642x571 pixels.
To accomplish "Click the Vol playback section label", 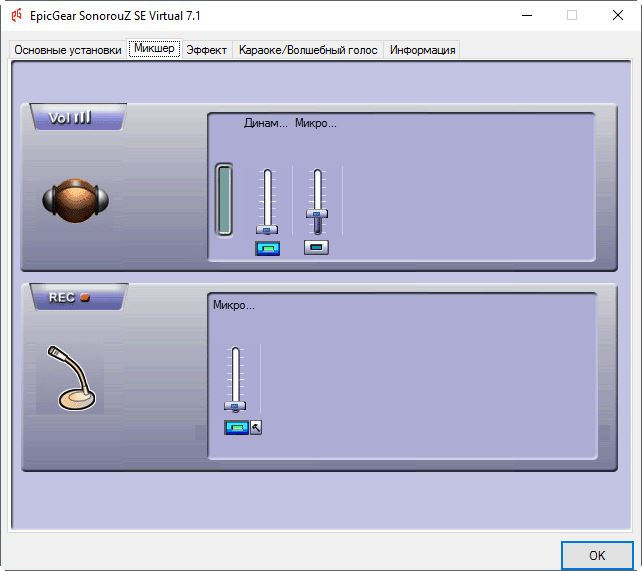I will [x=78, y=117].
